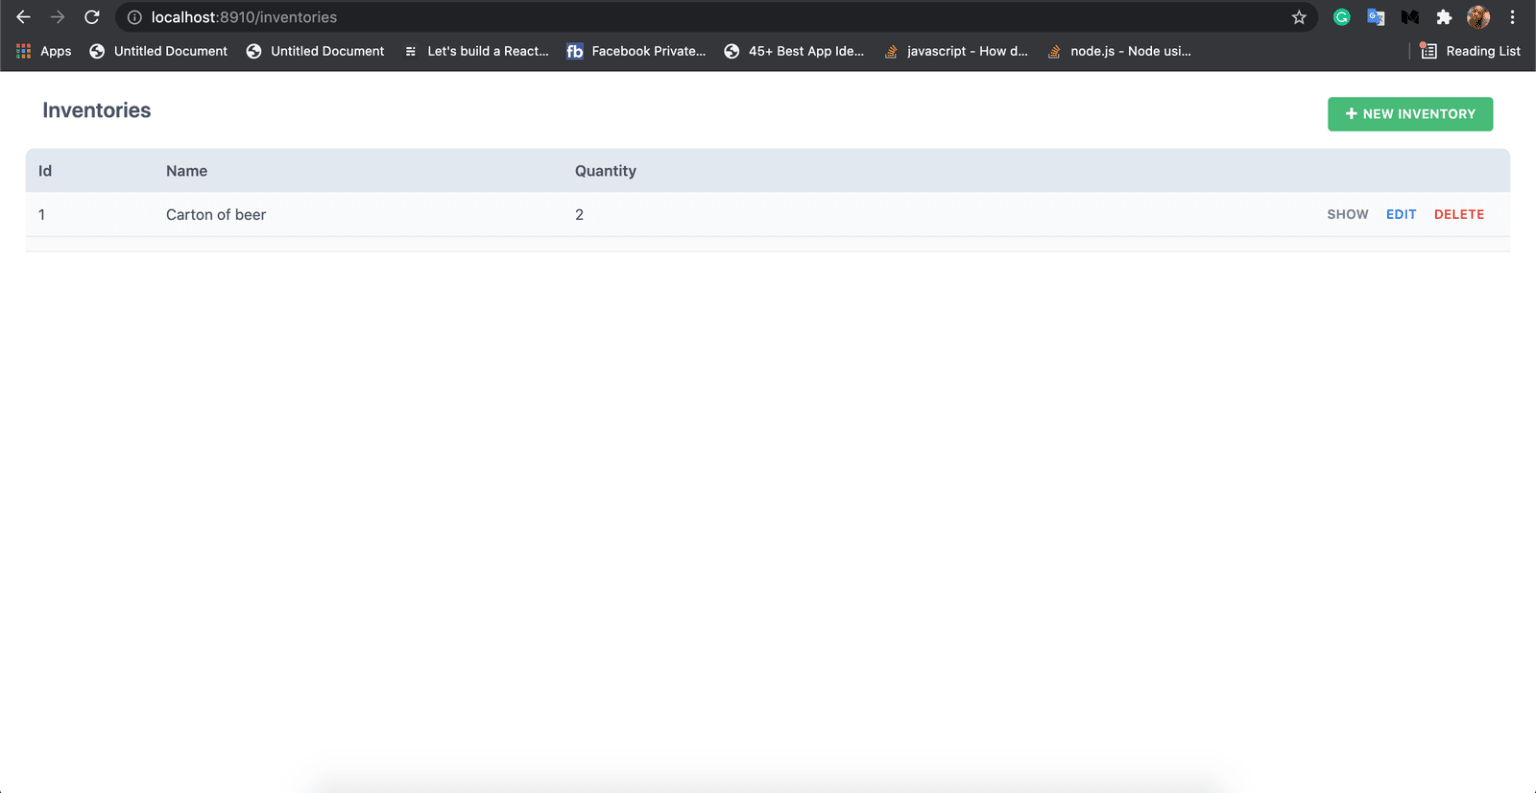Go back with the browser back arrow
The height and width of the screenshot is (793, 1536).
23,17
